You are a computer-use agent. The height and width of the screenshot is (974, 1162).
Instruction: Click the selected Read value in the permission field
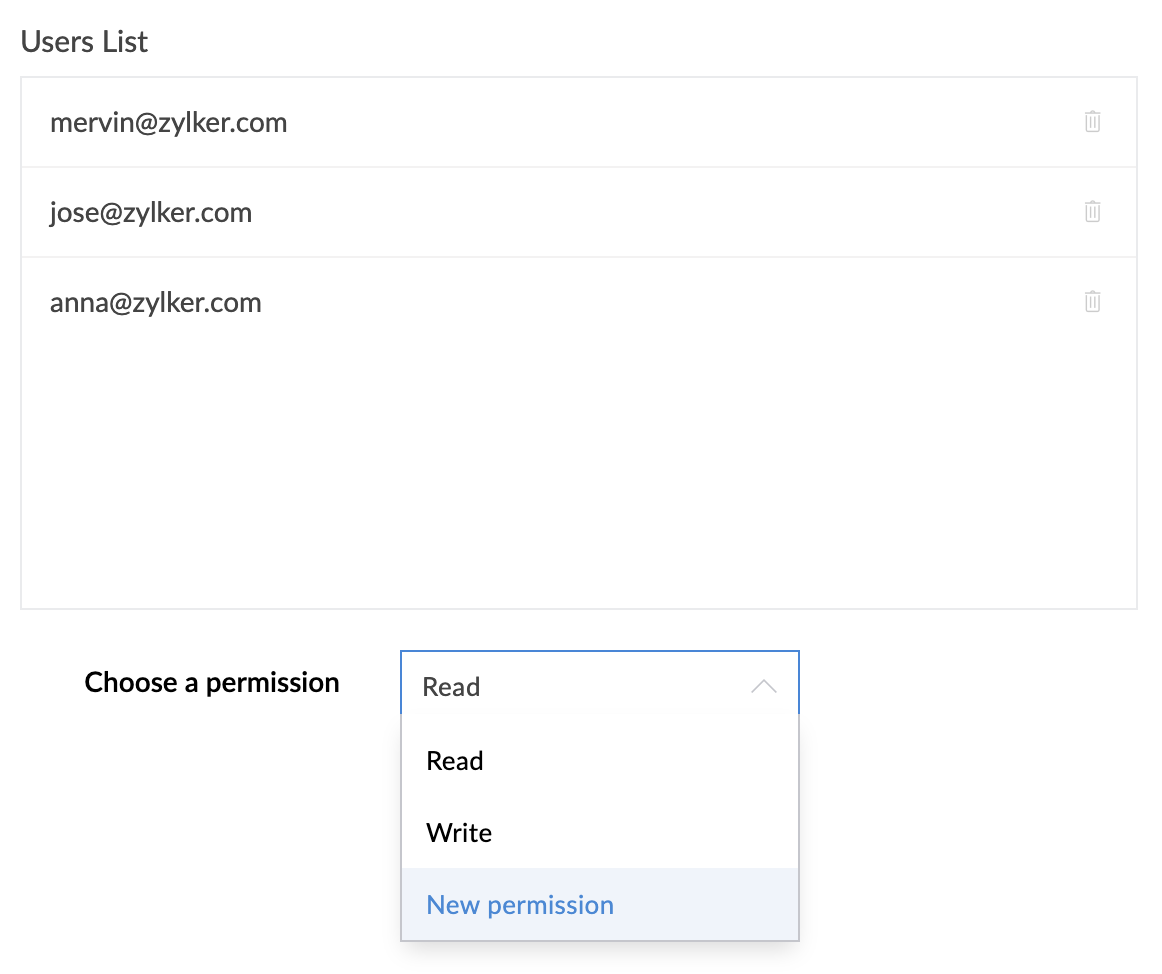[452, 687]
